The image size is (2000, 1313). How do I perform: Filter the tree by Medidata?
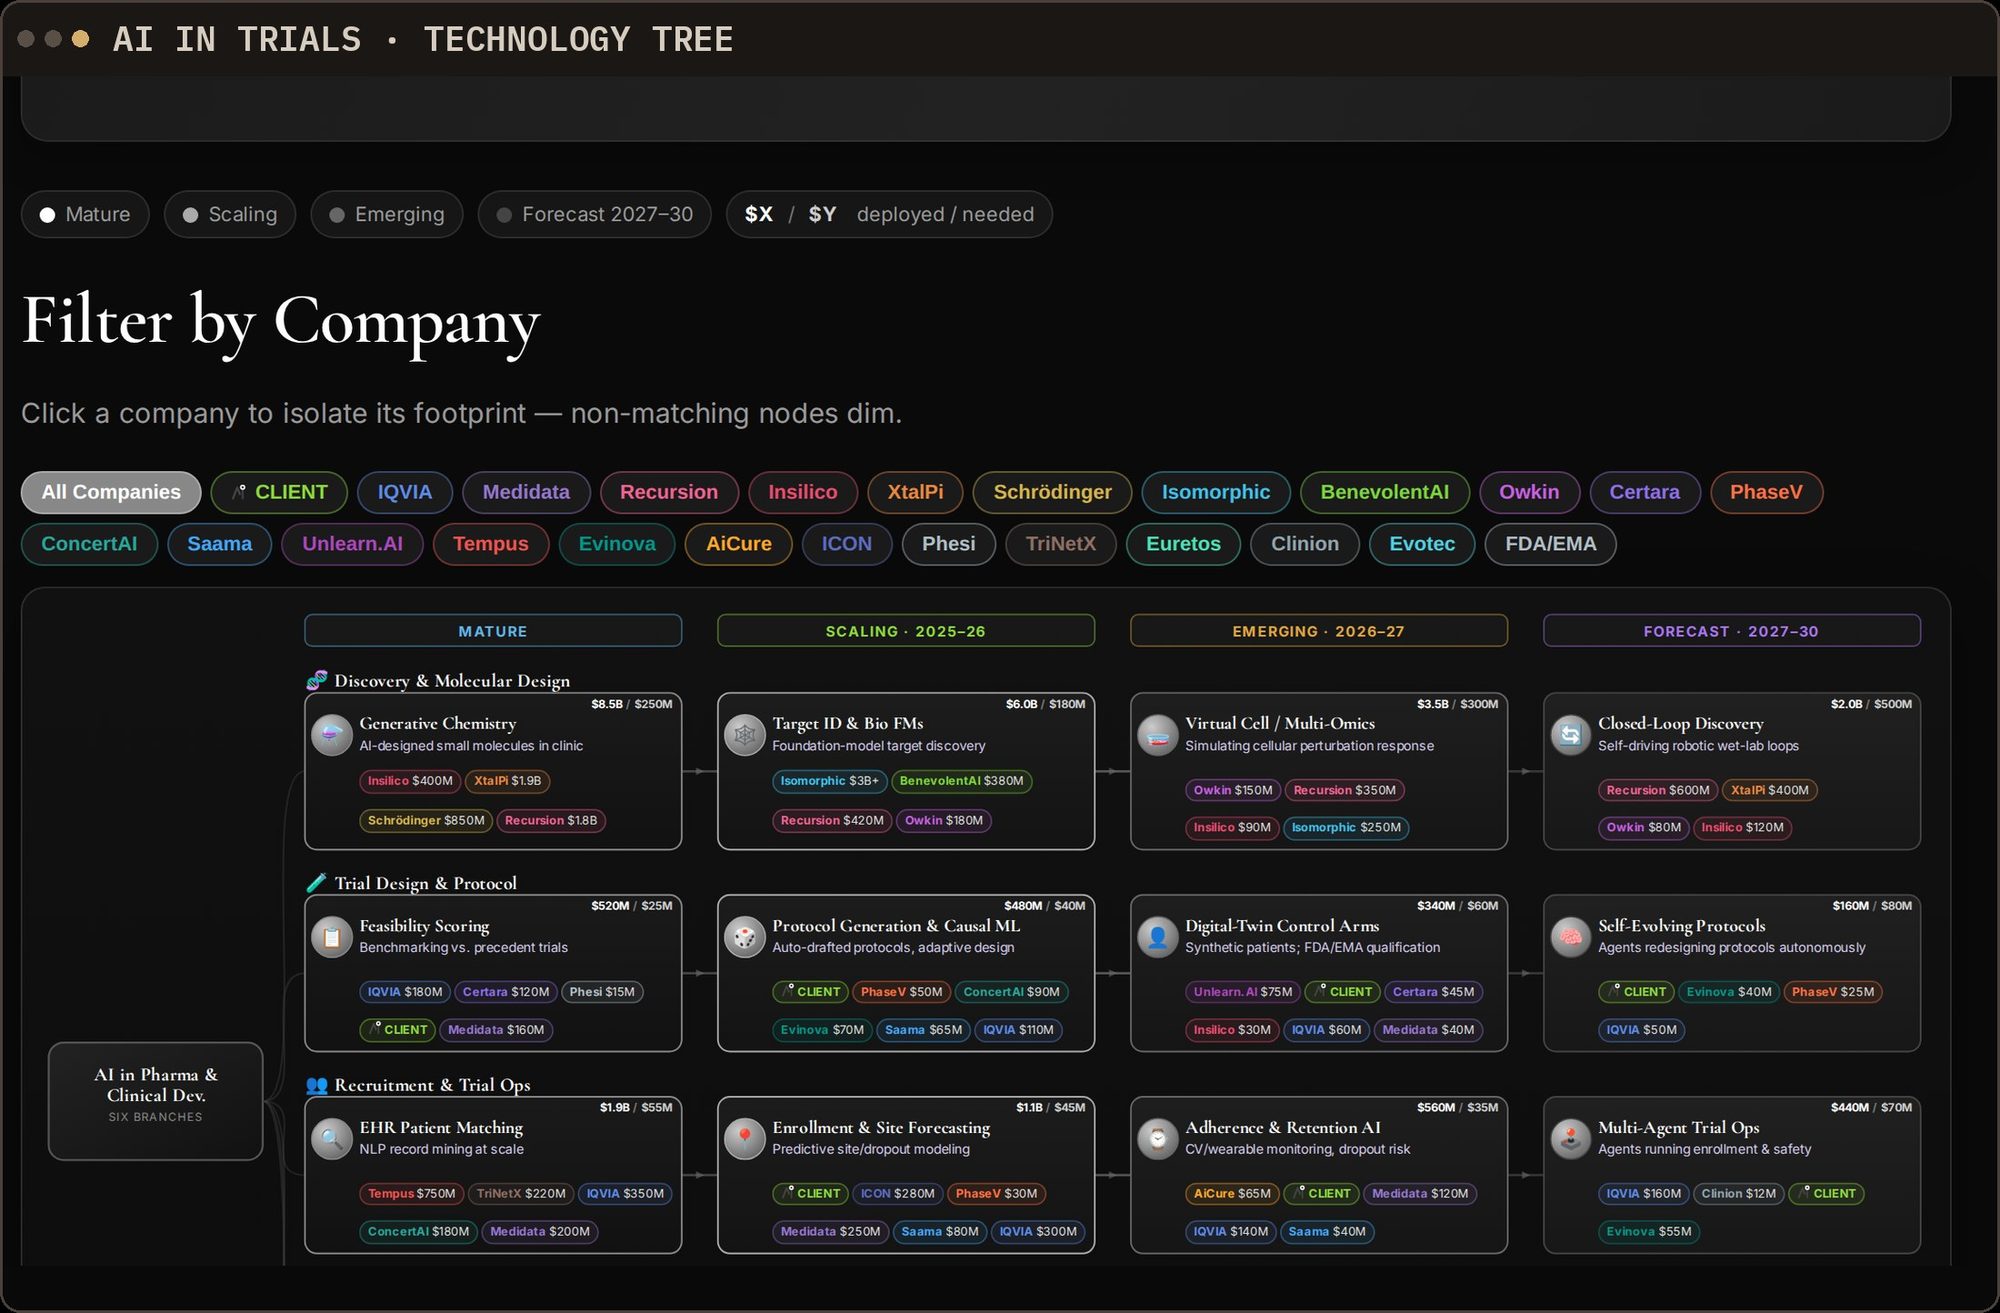tap(526, 492)
